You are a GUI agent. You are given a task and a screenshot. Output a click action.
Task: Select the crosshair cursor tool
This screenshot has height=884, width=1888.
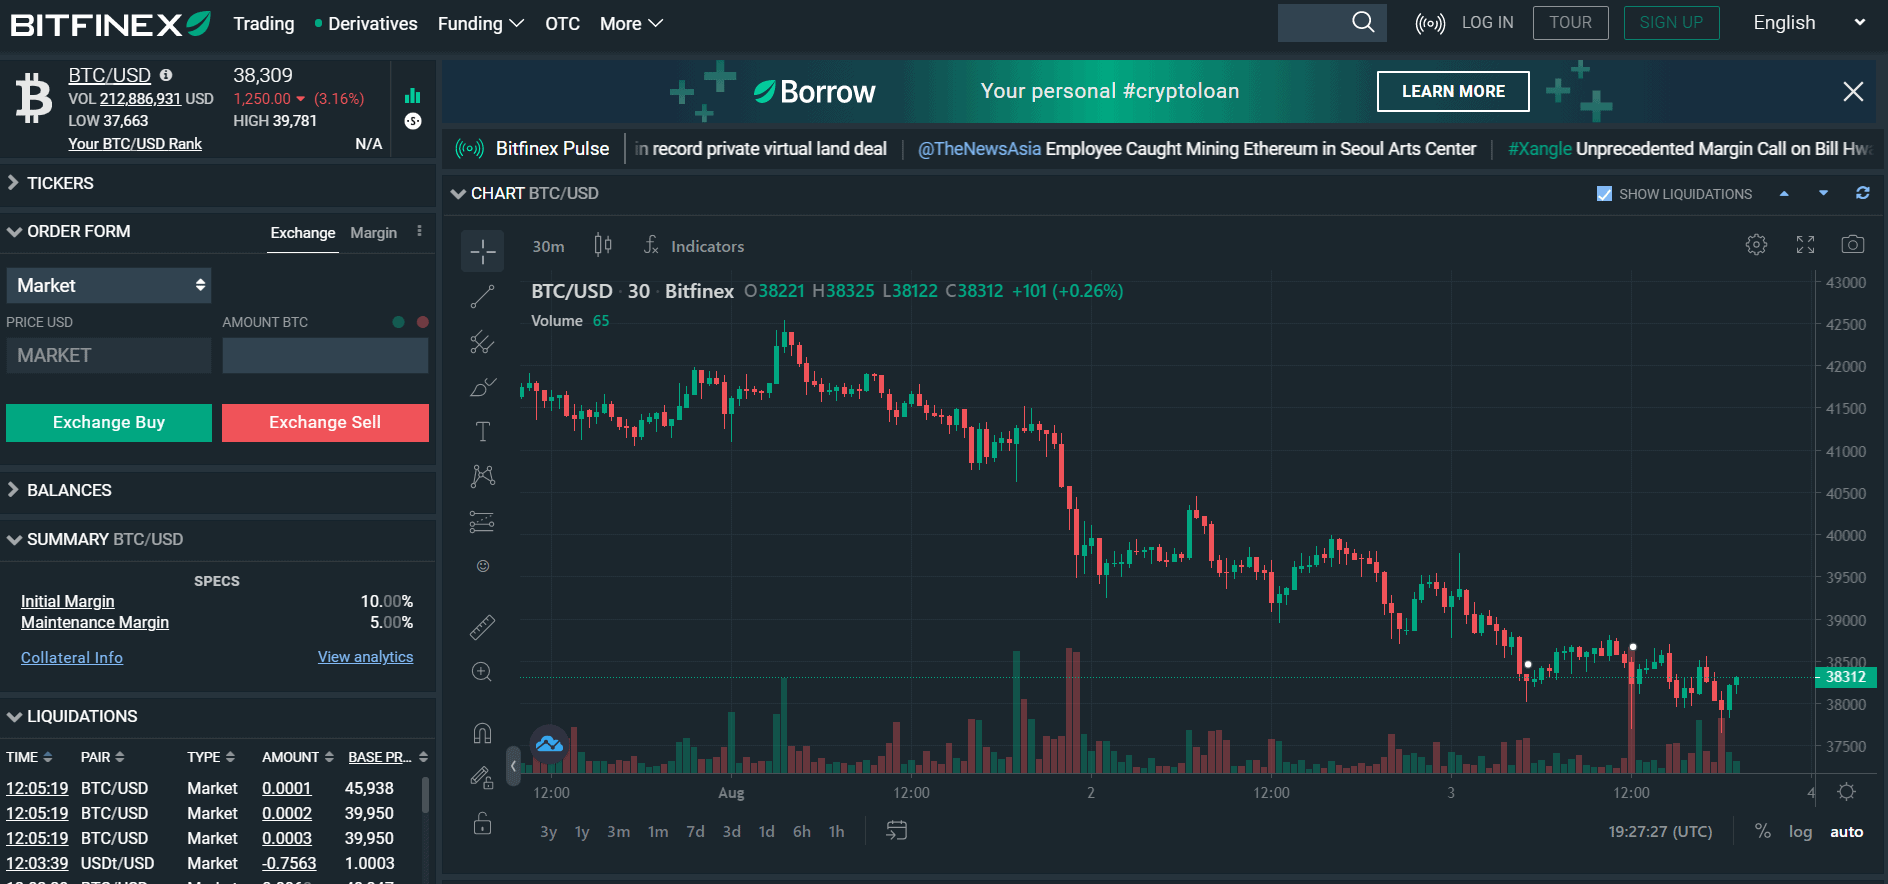pos(482,252)
